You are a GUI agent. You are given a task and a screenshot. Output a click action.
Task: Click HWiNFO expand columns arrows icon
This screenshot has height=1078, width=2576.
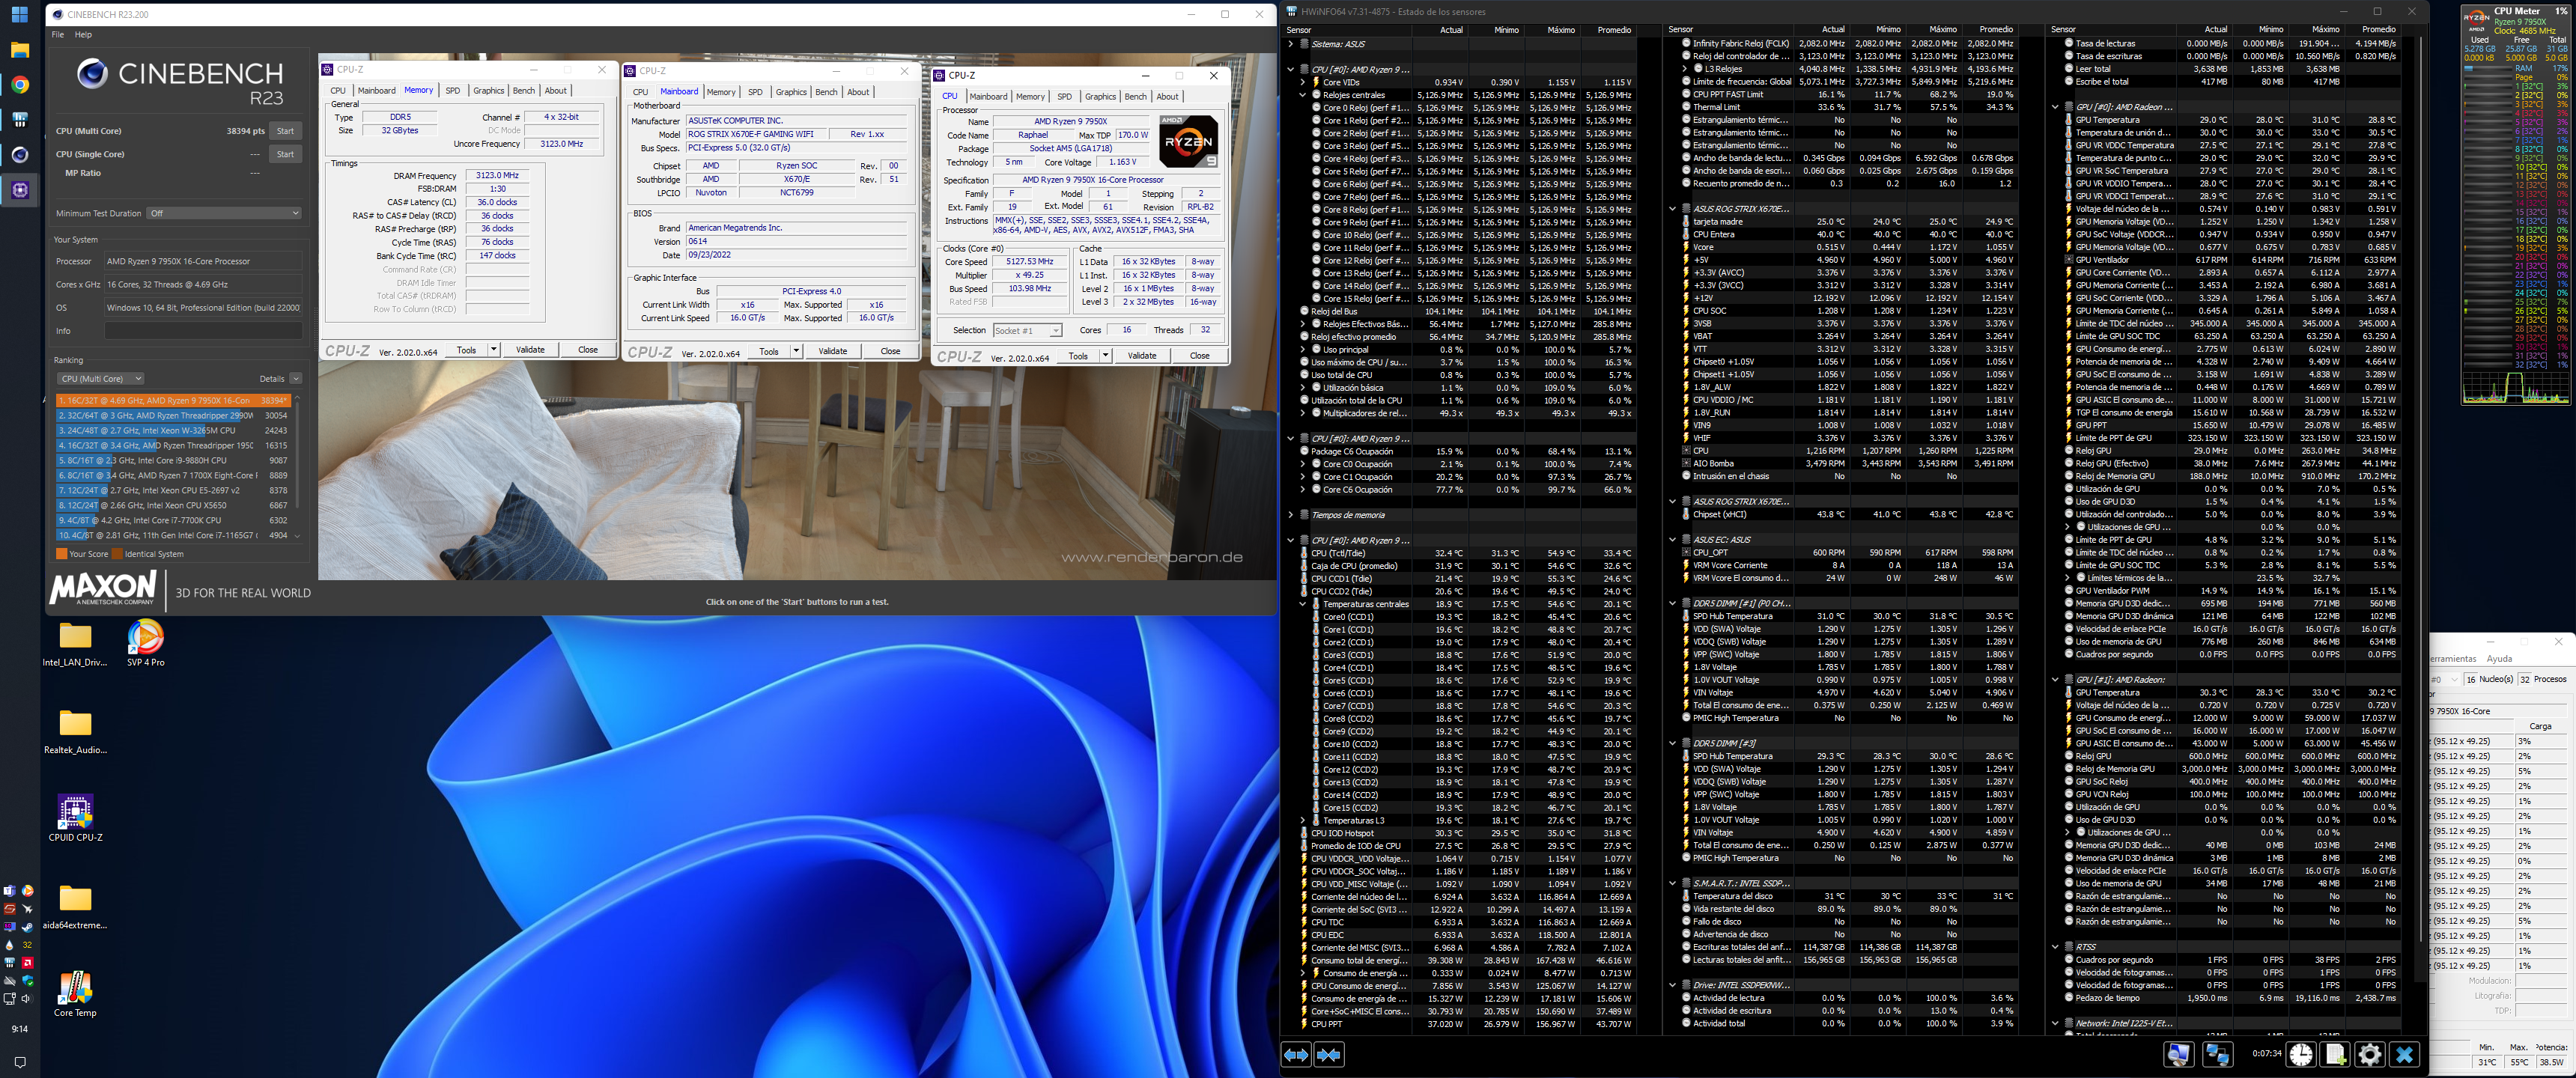coord(1296,1055)
